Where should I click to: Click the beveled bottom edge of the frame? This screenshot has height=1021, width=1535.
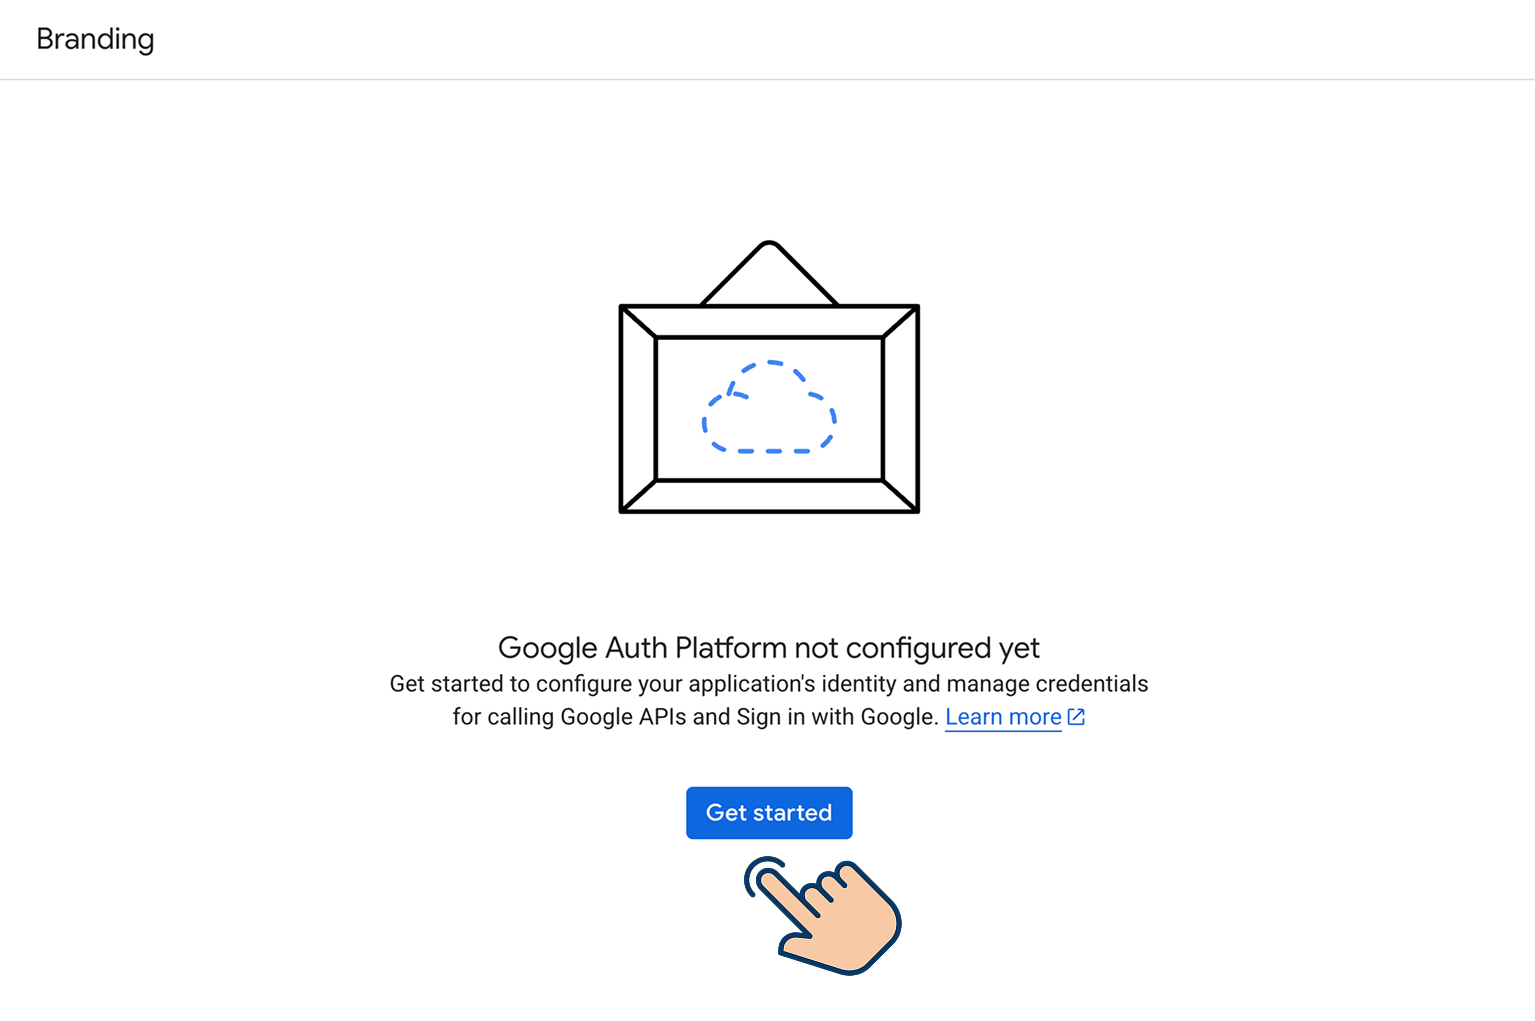click(x=769, y=496)
